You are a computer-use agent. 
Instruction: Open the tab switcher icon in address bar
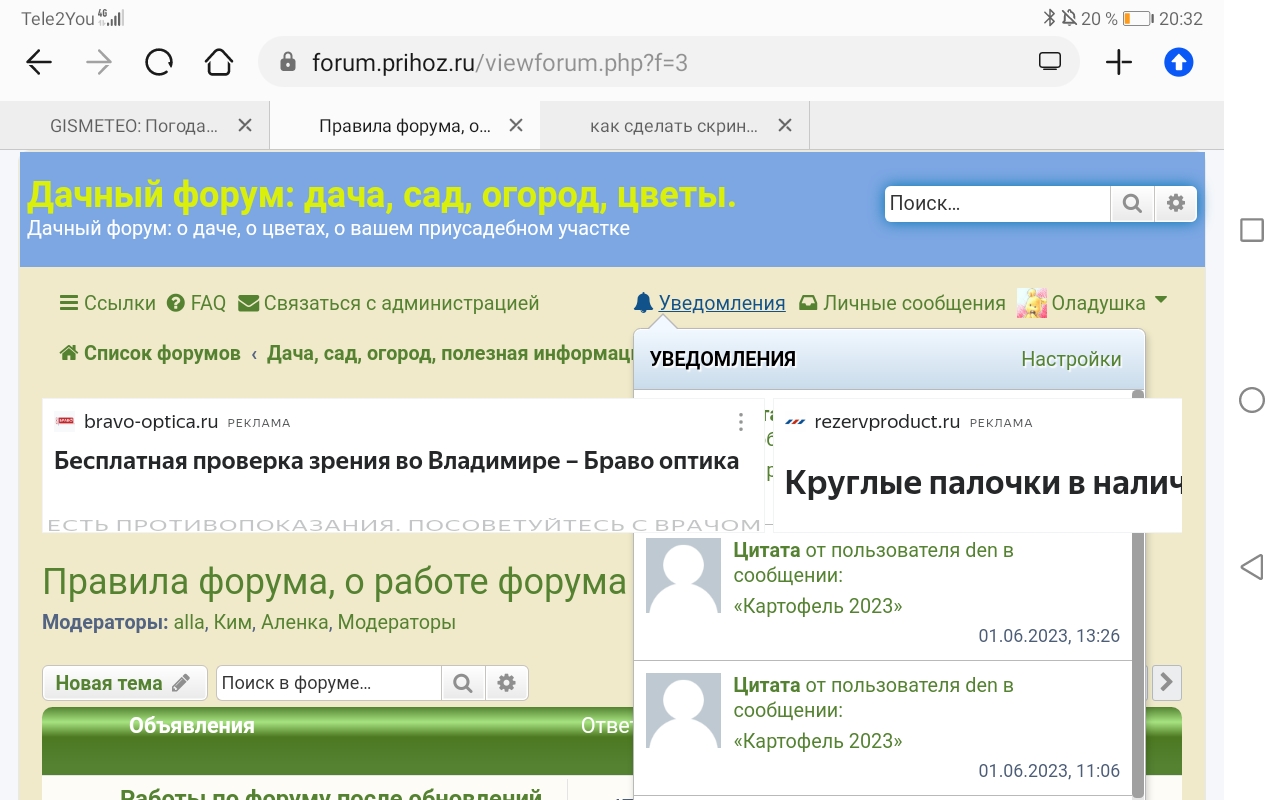pos(1049,62)
